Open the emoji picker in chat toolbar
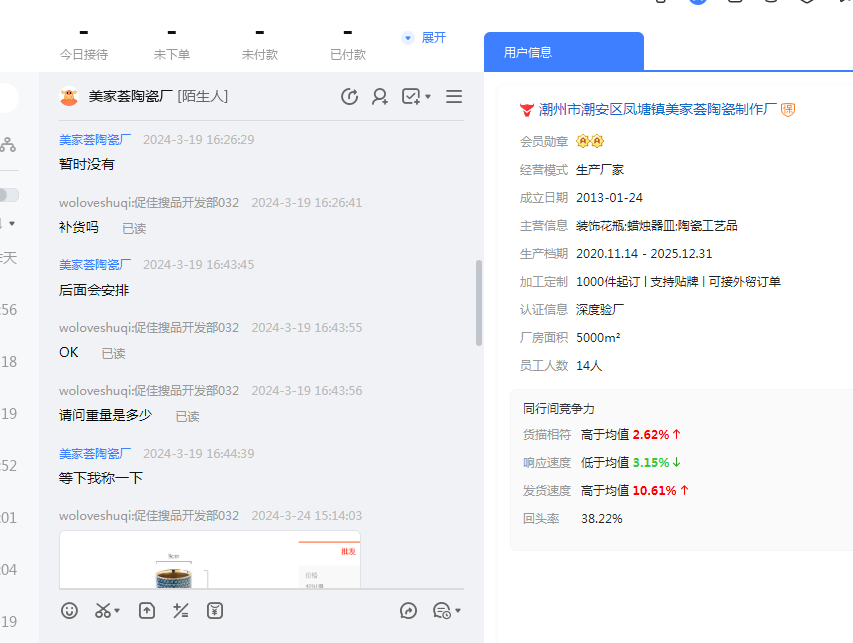 (69, 610)
